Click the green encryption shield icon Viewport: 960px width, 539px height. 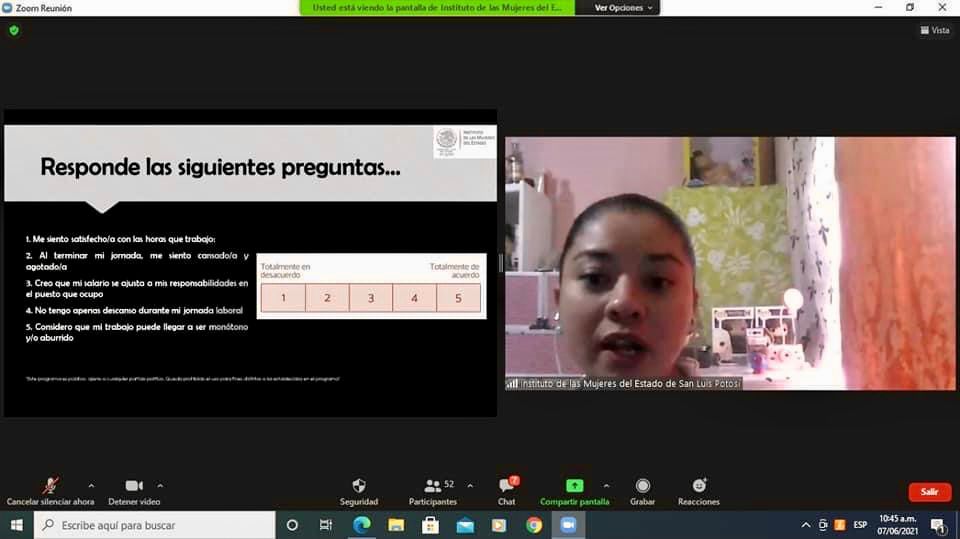[x=14, y=30]
